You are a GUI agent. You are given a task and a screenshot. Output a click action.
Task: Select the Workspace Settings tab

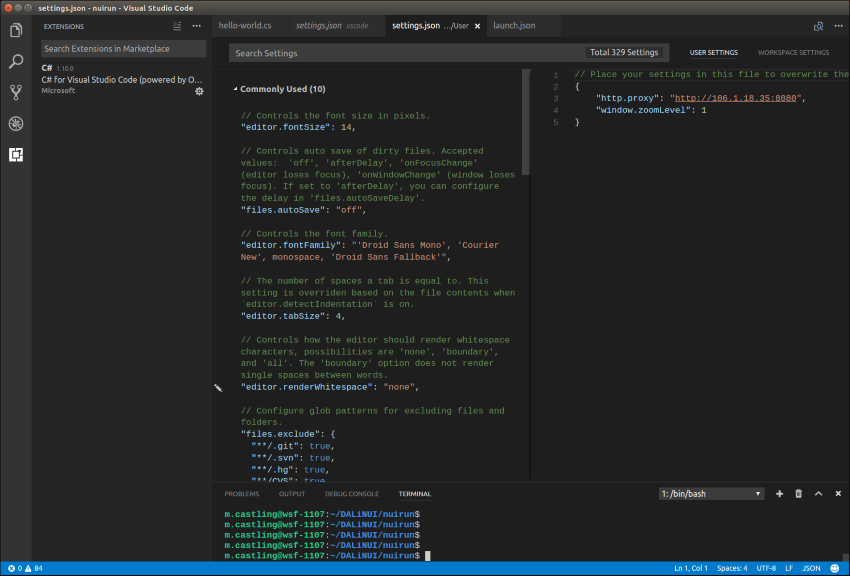click(x=792, y=53)
